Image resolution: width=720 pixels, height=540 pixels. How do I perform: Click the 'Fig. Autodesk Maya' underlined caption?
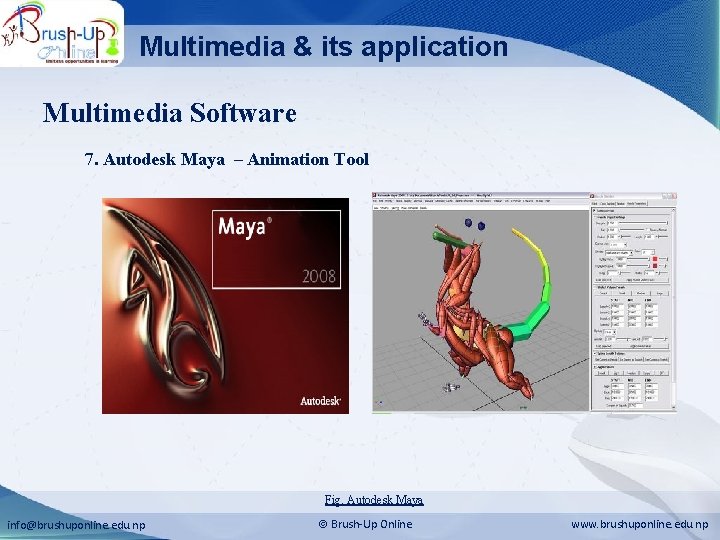374,500
